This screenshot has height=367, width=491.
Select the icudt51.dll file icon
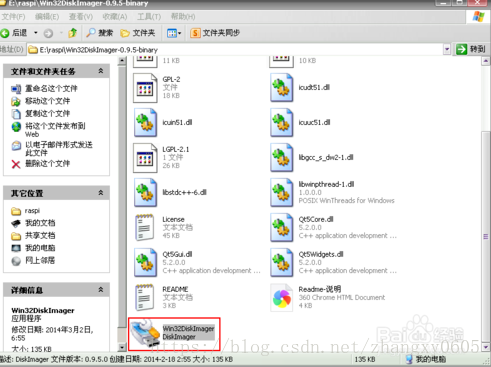[282, 88]
